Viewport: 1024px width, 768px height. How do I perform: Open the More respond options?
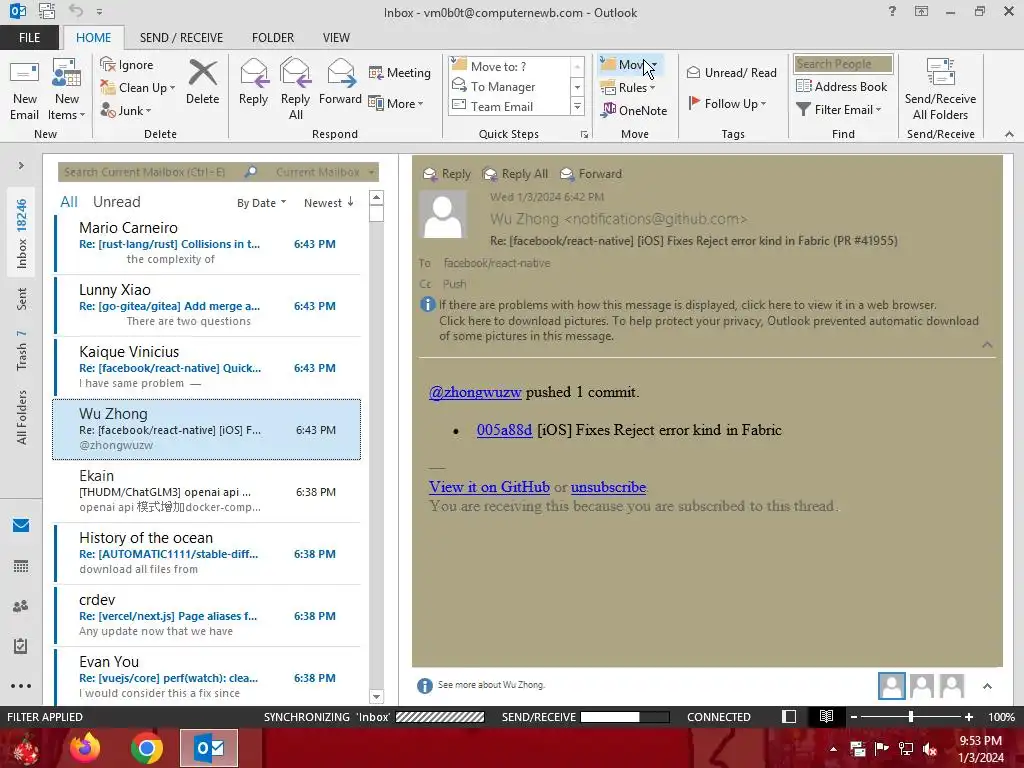click(396, 103)
